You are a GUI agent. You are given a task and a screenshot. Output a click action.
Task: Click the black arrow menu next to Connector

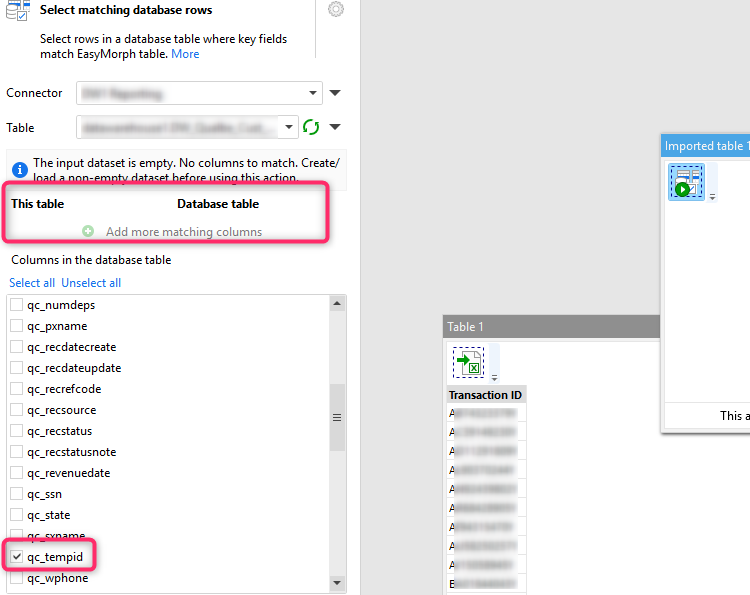point(335,94)
